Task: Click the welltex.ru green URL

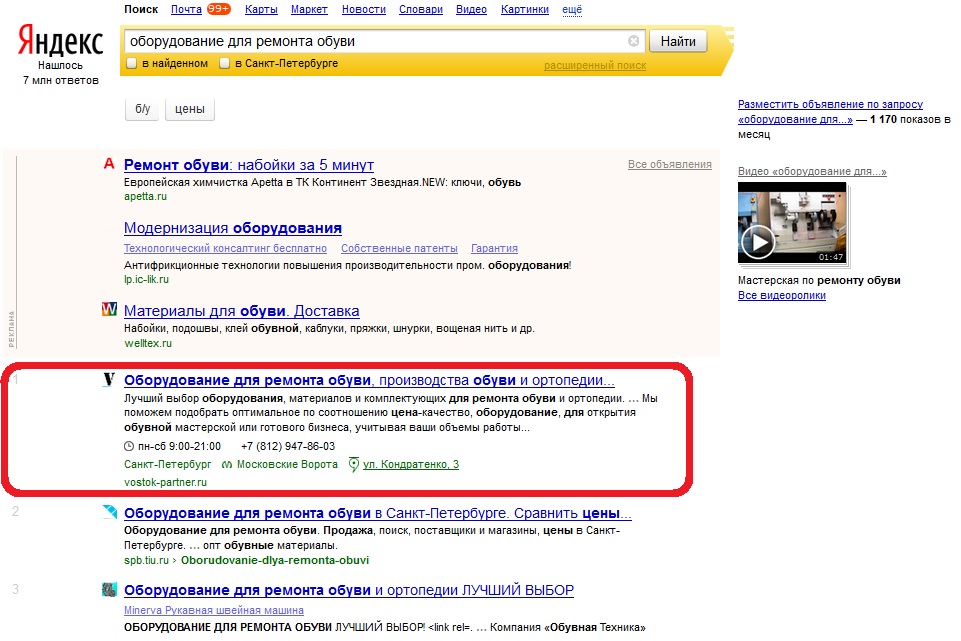Action: click(x=148, y=343)
